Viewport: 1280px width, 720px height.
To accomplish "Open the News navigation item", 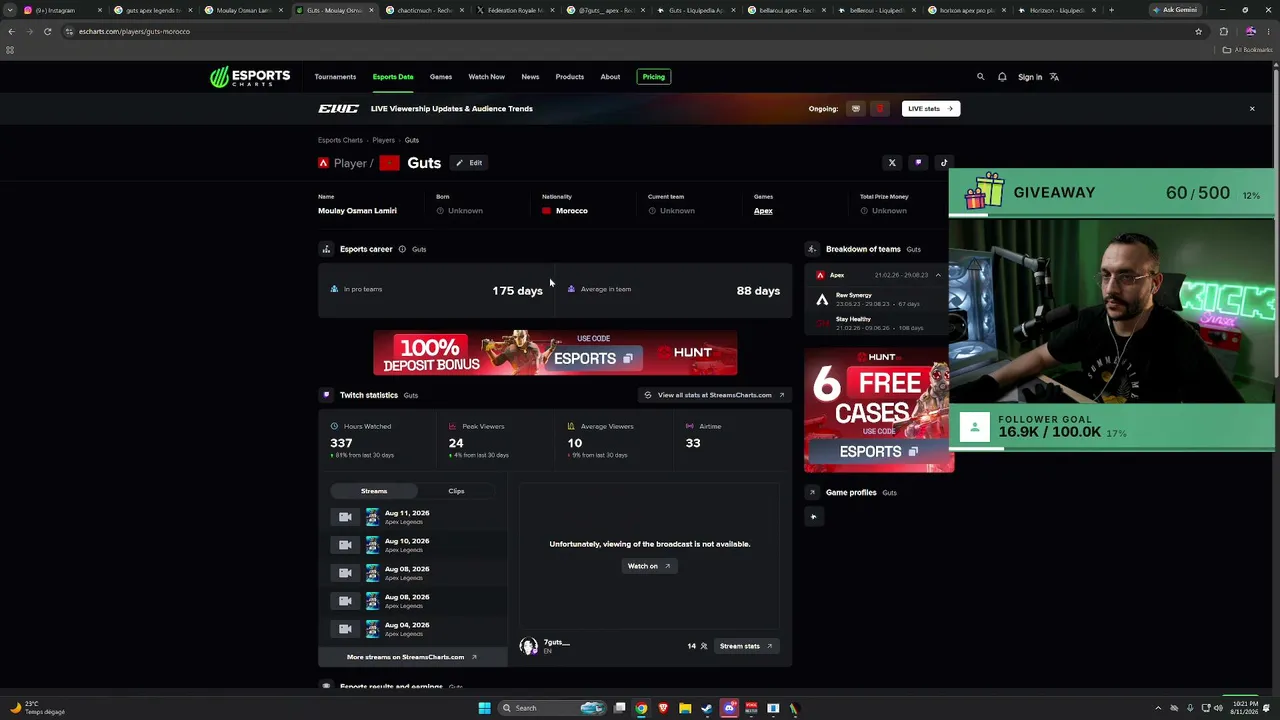I will 530,77.
